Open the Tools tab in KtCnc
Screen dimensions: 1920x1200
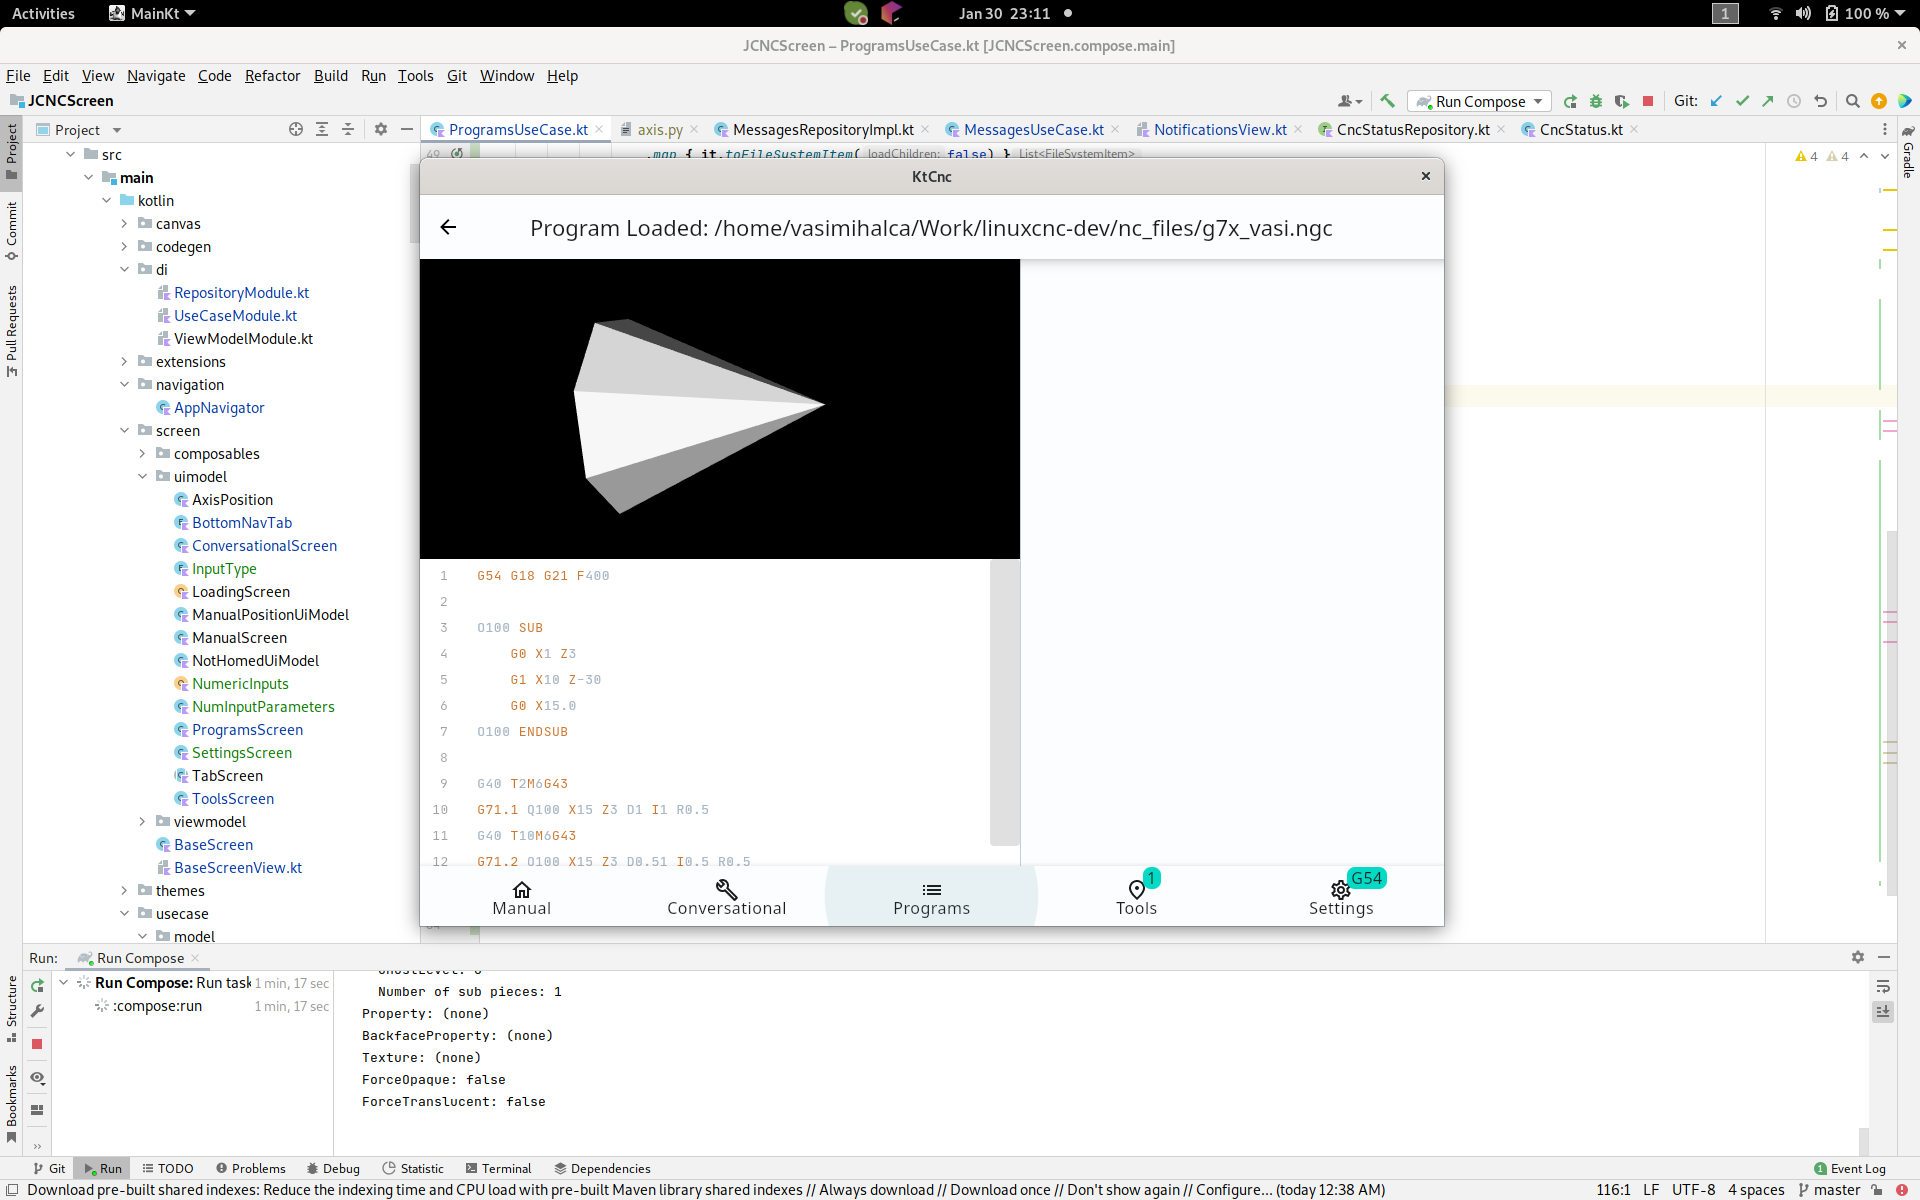1136,898
